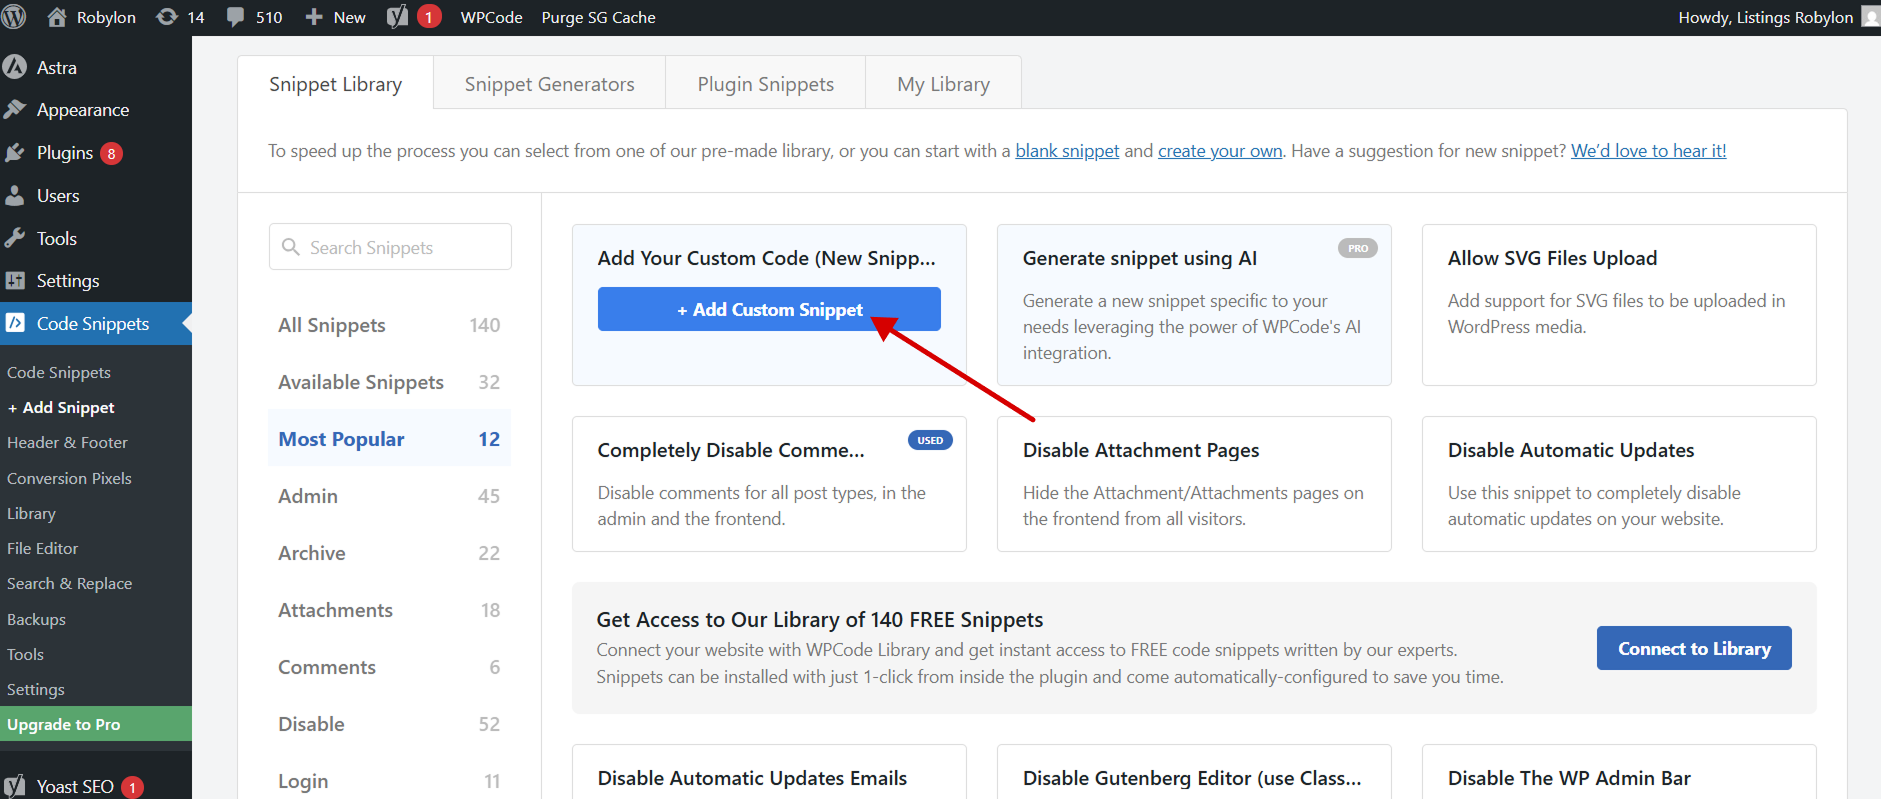Viewport: 1881px width, 799px height.
Task: Click the WordPress logo icon
Action: [x=14, y=17]
